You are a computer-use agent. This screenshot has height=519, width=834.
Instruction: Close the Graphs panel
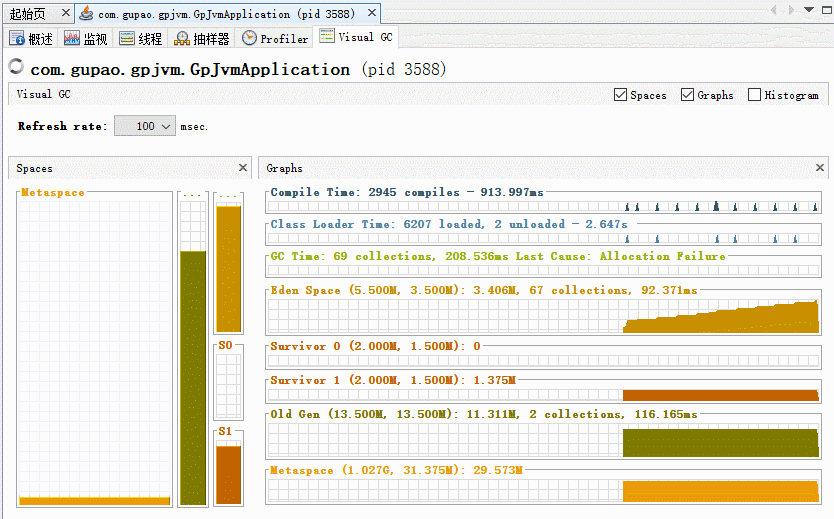coord(820,168)
